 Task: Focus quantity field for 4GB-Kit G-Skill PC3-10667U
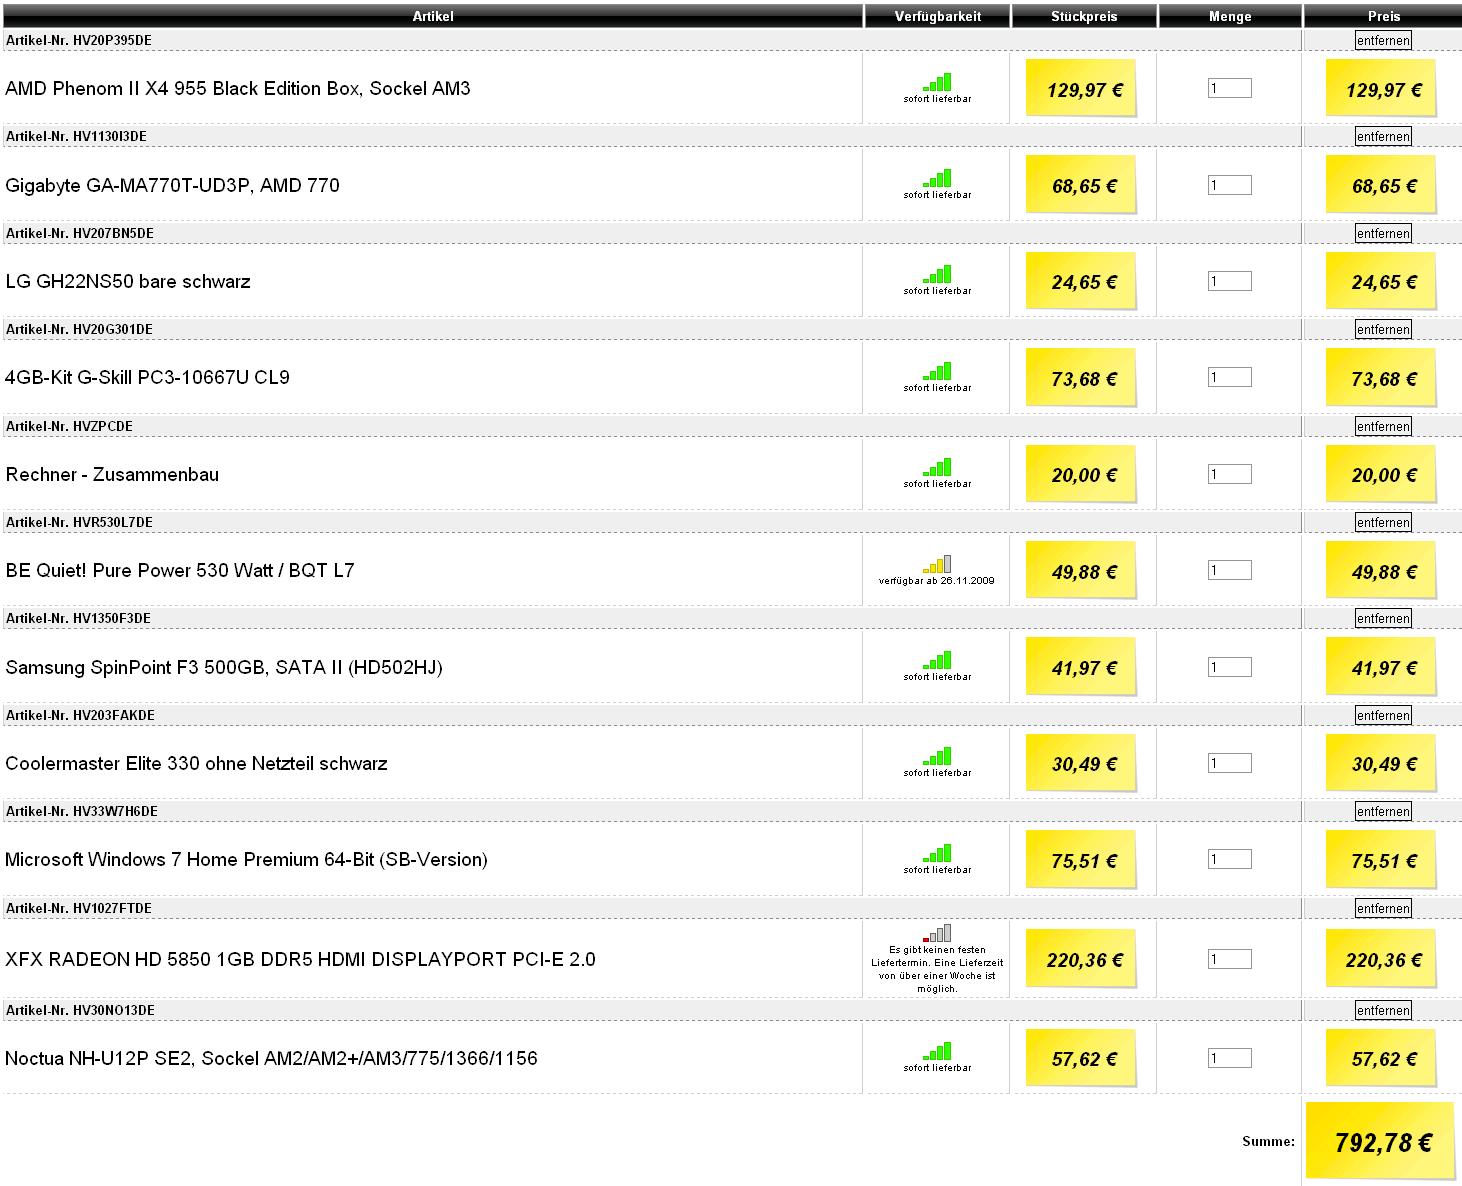pos(1229,377)
